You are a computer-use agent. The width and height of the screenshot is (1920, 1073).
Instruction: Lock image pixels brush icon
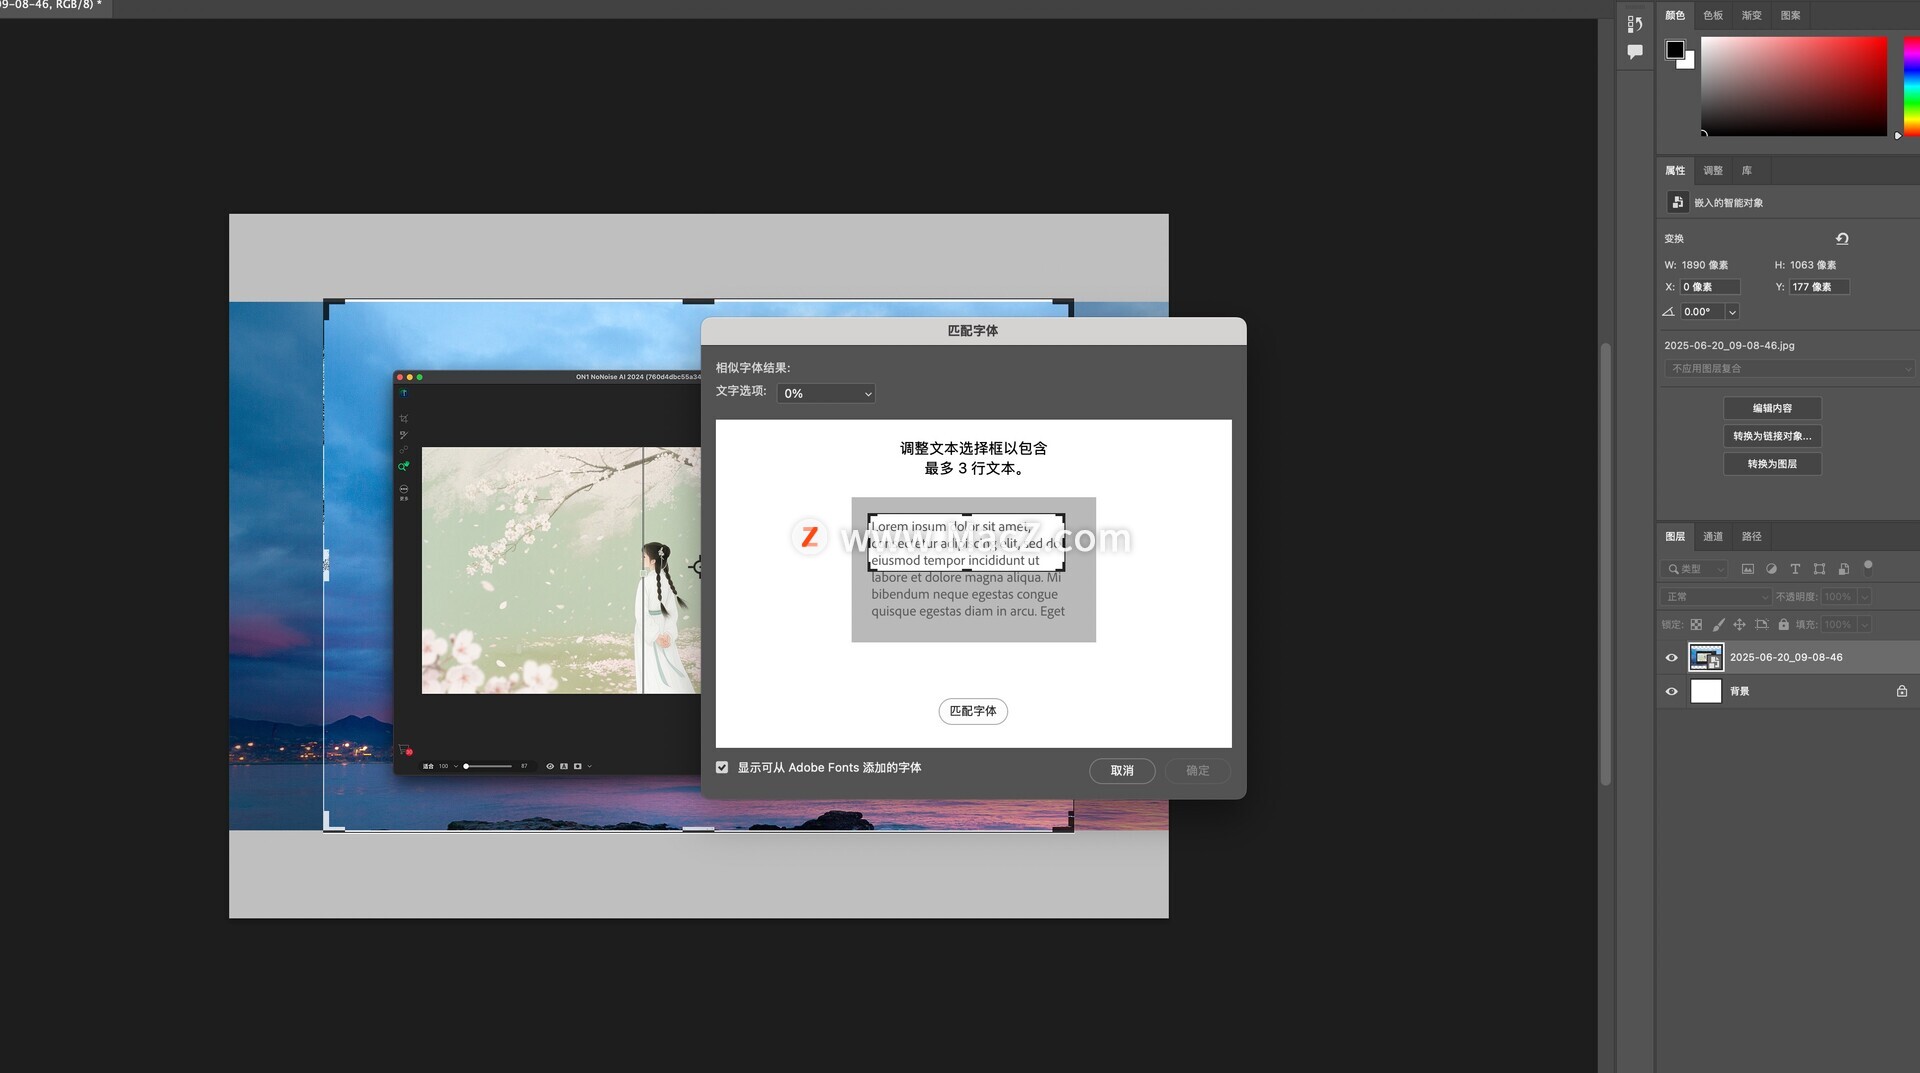[1718, 625]
